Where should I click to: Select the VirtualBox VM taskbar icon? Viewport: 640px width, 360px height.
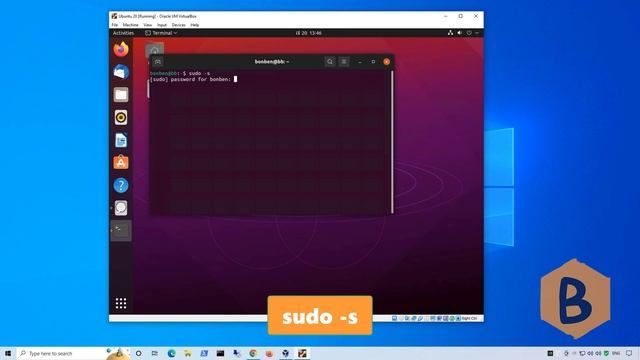[302, 353]
